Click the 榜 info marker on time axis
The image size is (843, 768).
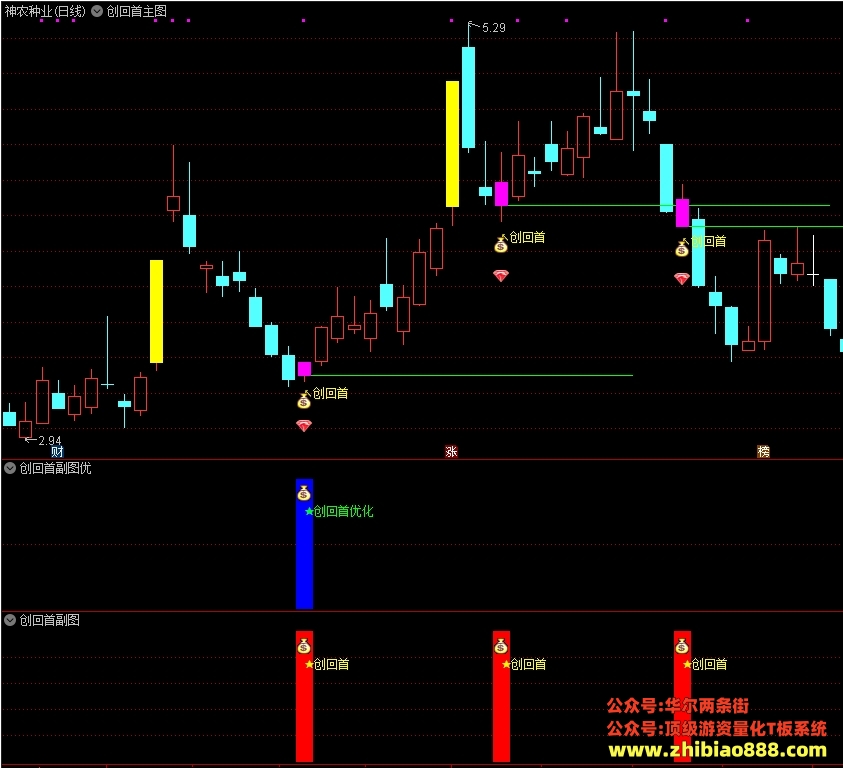[x=763, y=452]
